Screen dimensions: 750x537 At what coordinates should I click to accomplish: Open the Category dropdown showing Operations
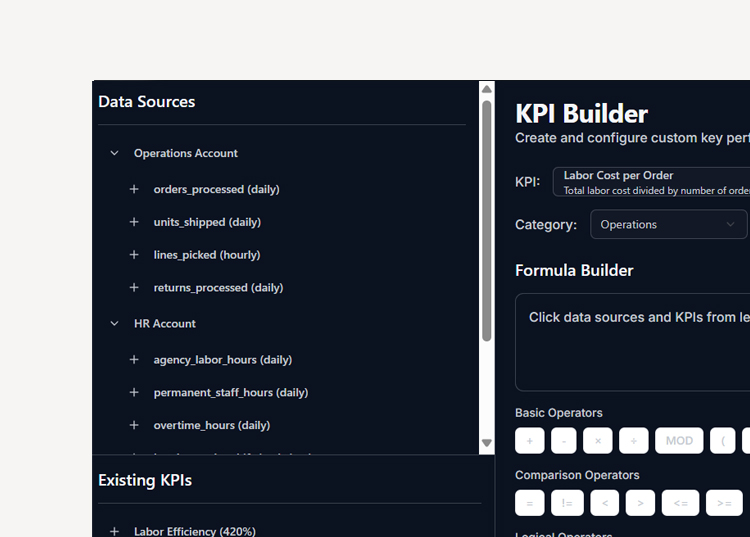tap(668, 225)
